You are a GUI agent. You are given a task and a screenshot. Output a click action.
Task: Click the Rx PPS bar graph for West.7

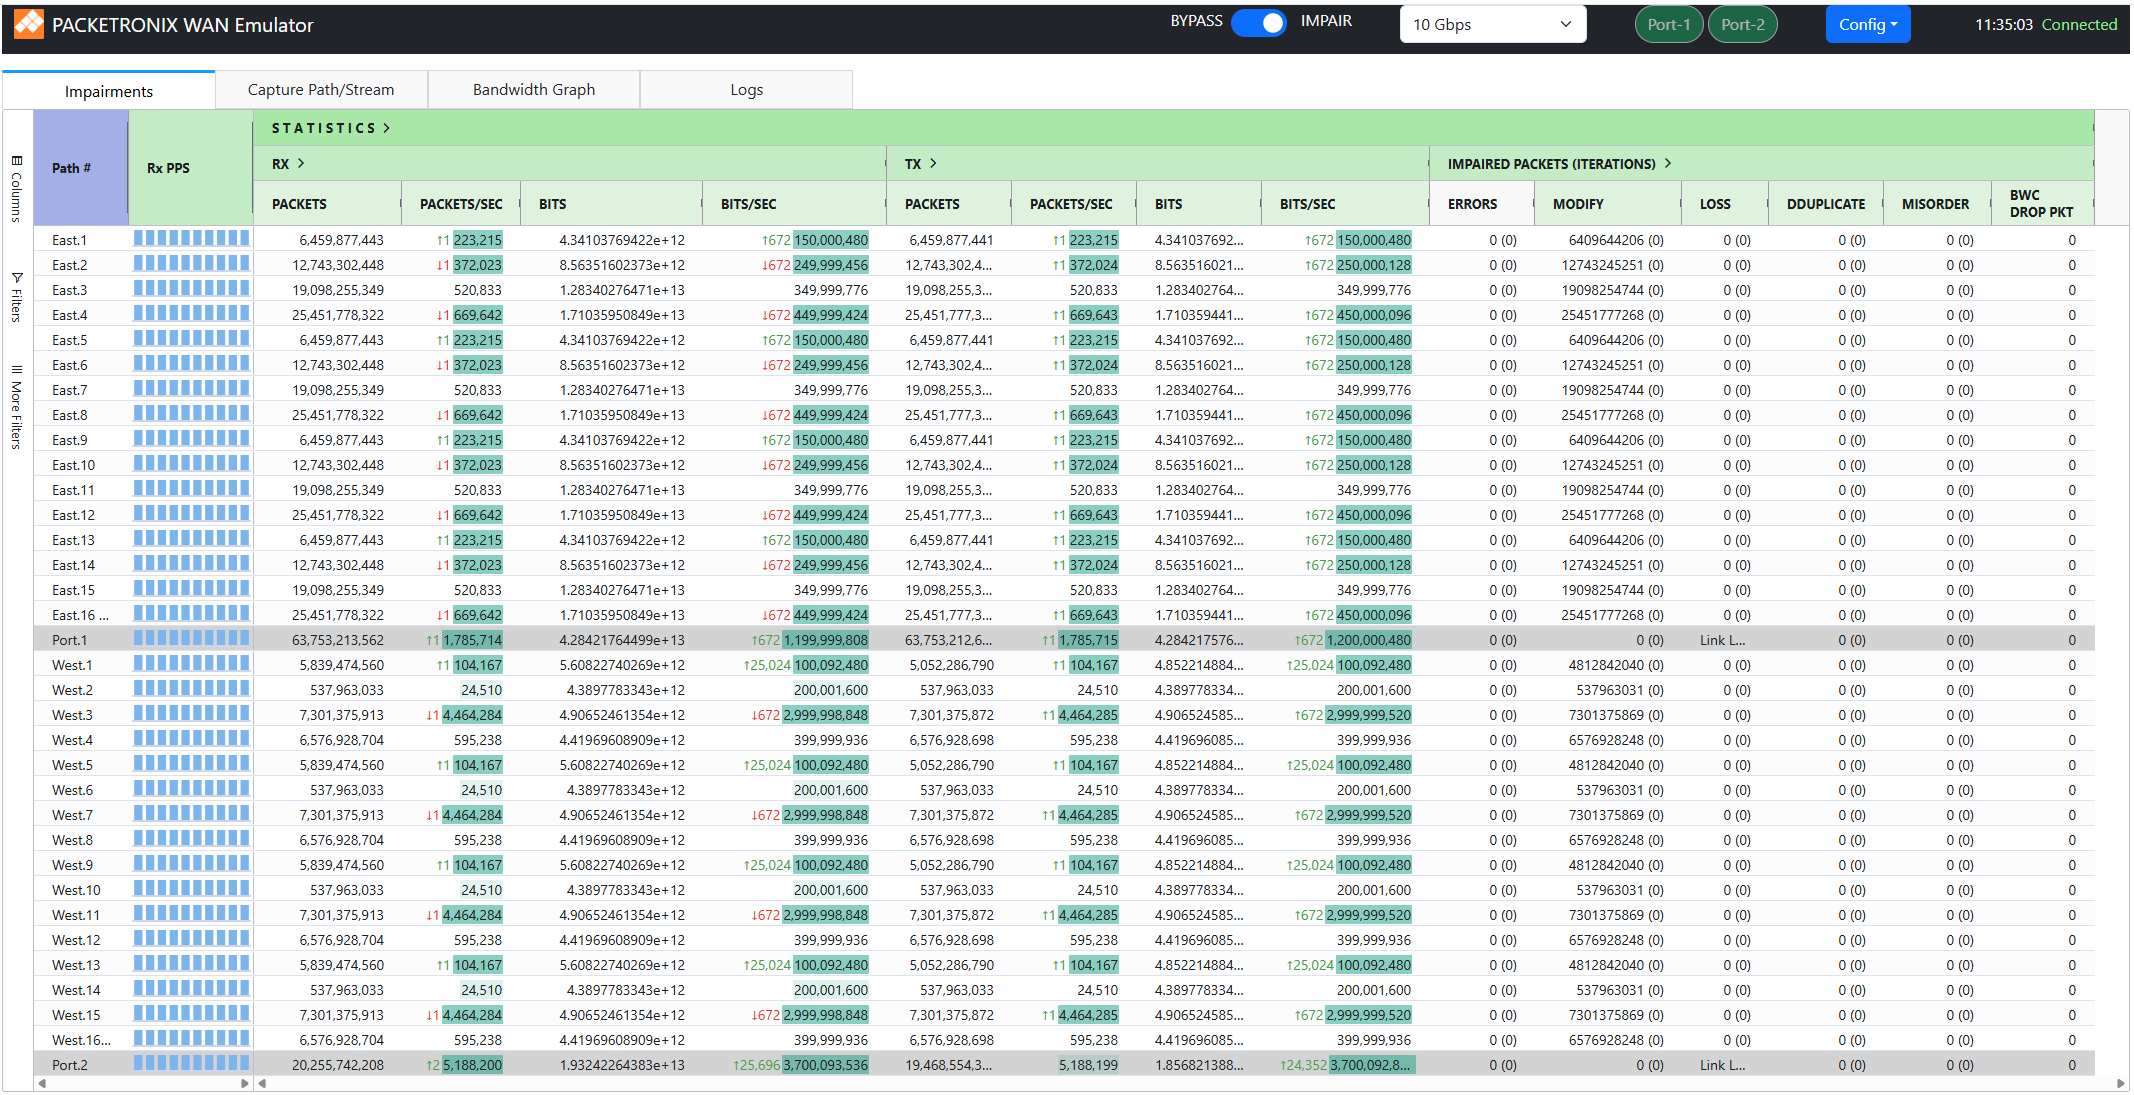click(191, 813)
